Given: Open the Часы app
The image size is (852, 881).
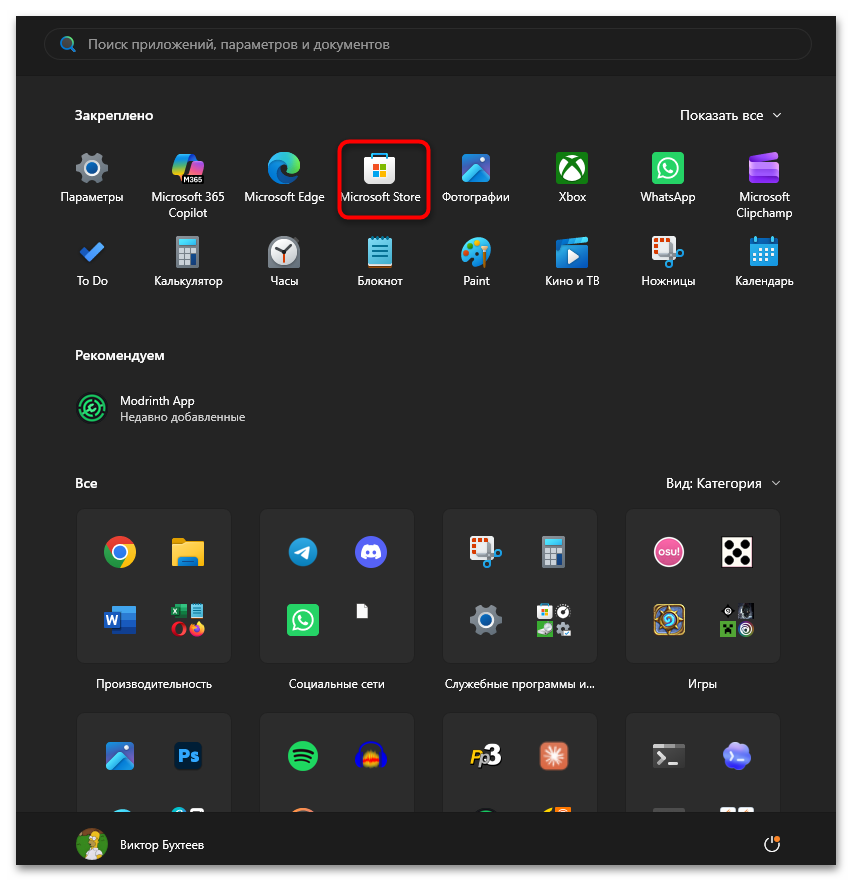Looking at the screenshot, I should 284,262.
